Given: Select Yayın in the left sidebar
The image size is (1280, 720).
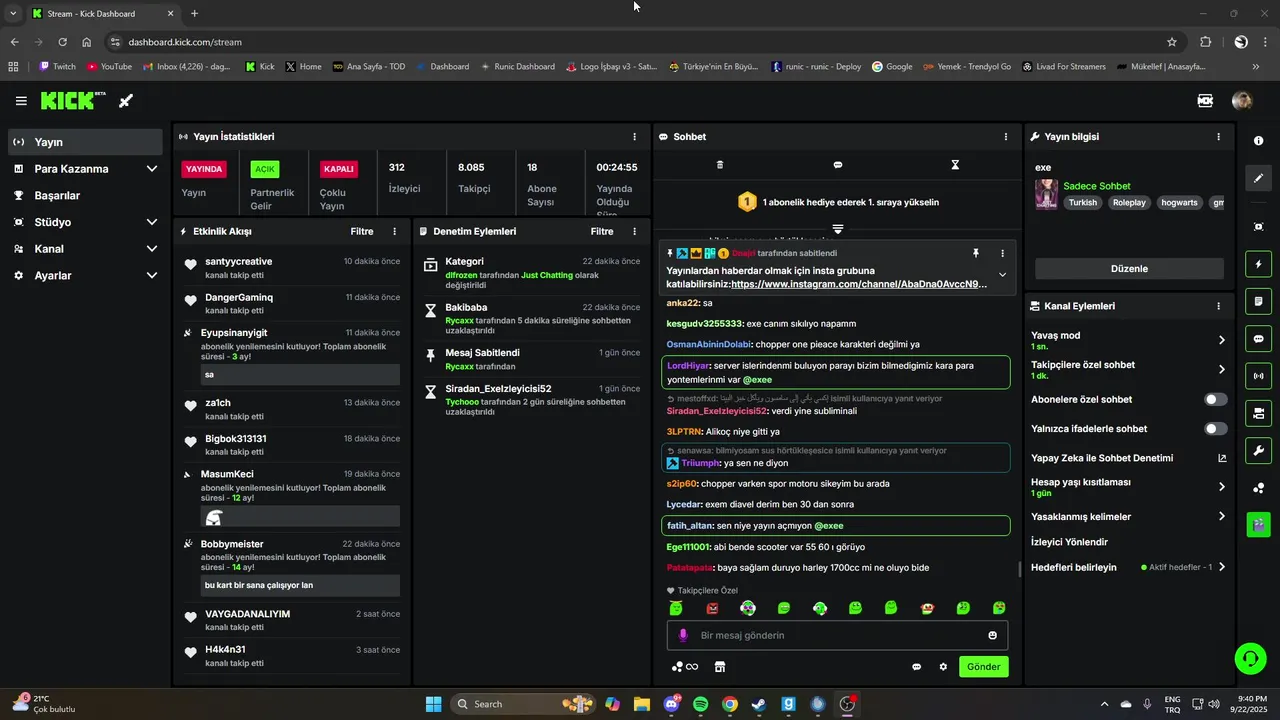Looking at the screenshot, I should (85, 142).
